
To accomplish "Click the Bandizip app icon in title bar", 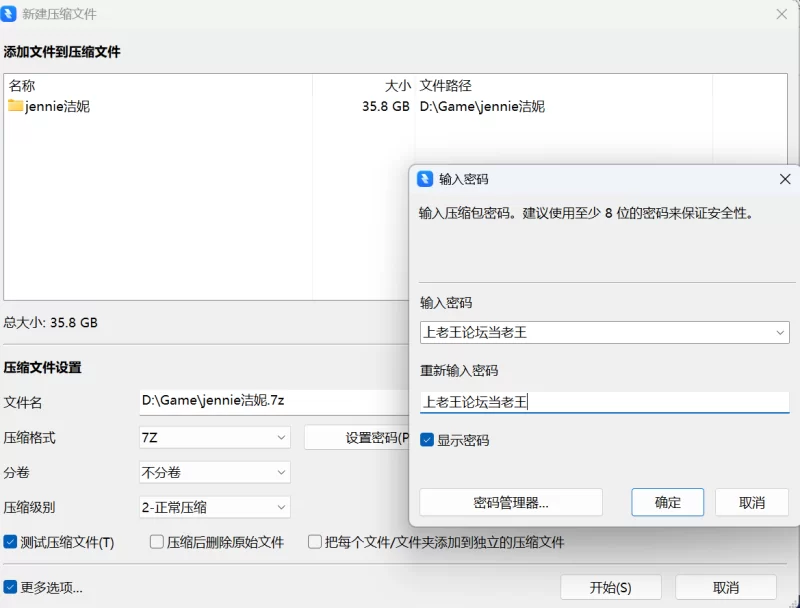I will click(x=8, y=14).
